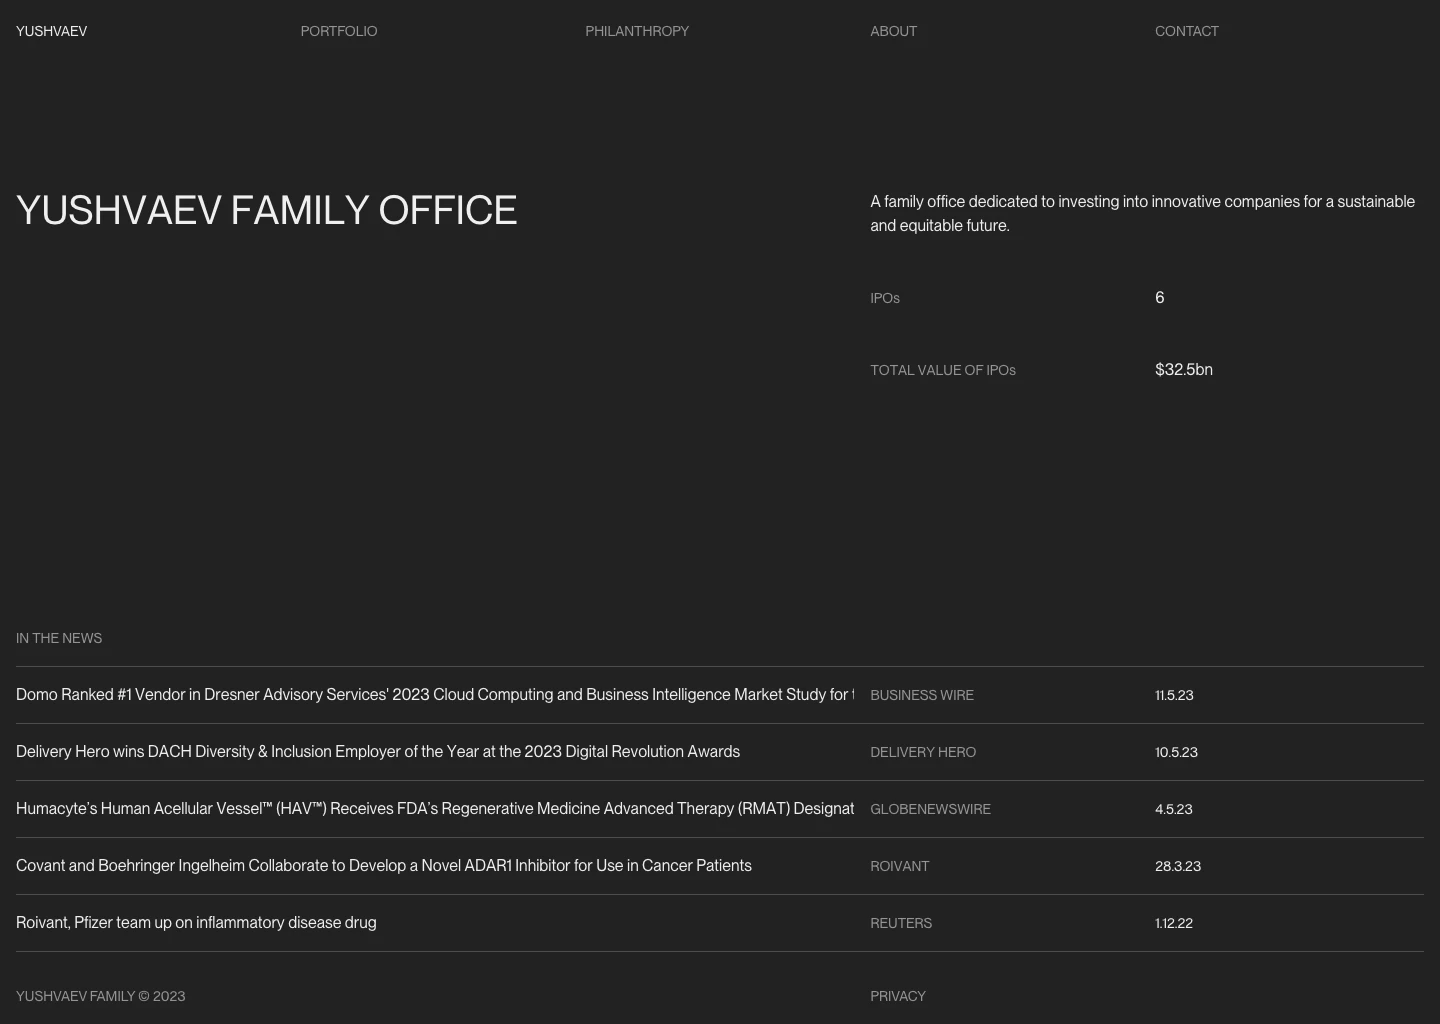
Task: Click the REUTERS source label
Action: (x=901, y=923)
